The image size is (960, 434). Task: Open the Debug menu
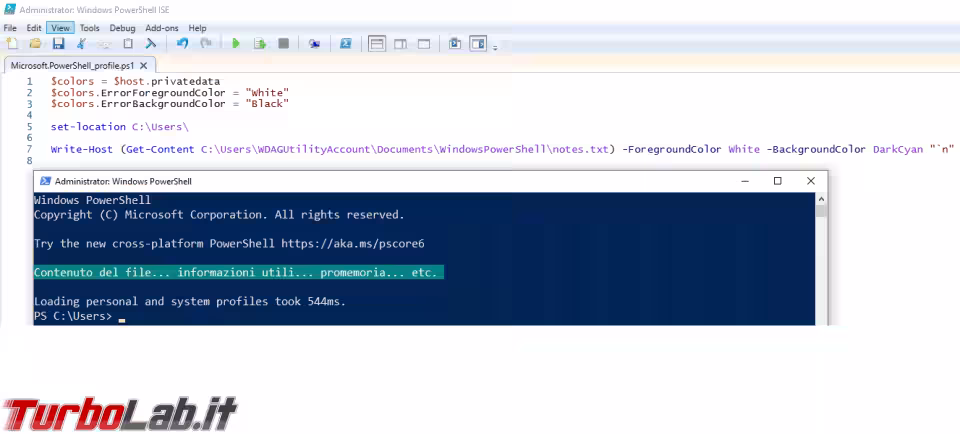pos(122,28)
